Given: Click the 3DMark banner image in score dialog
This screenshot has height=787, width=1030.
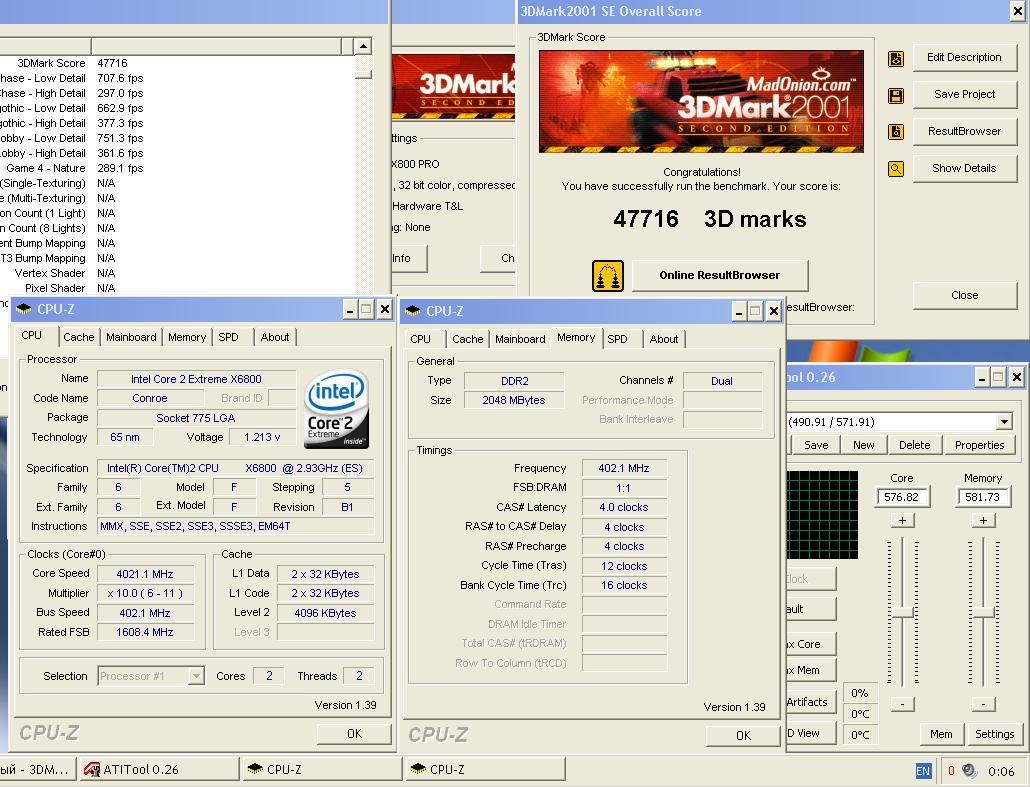Looking at the screenshot, I should point(701,102).
